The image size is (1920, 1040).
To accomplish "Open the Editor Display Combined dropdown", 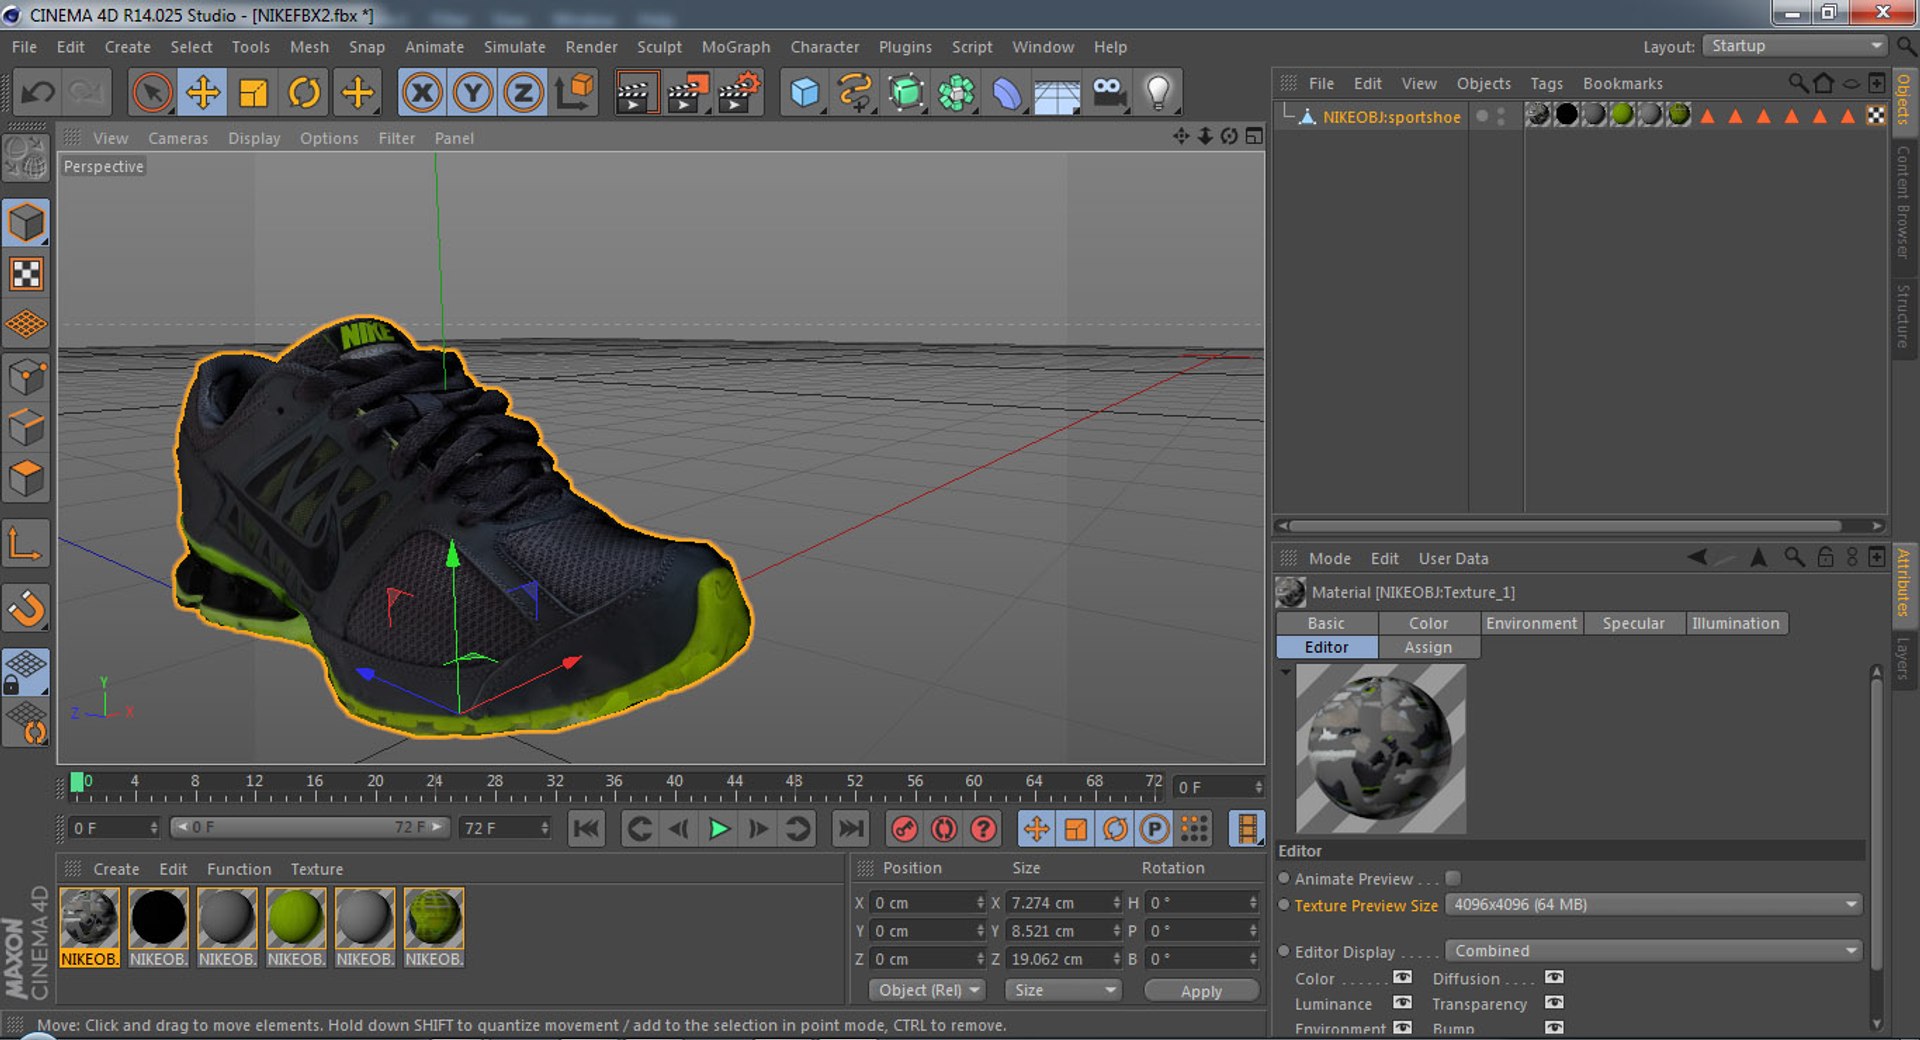I will [1654, 951].
